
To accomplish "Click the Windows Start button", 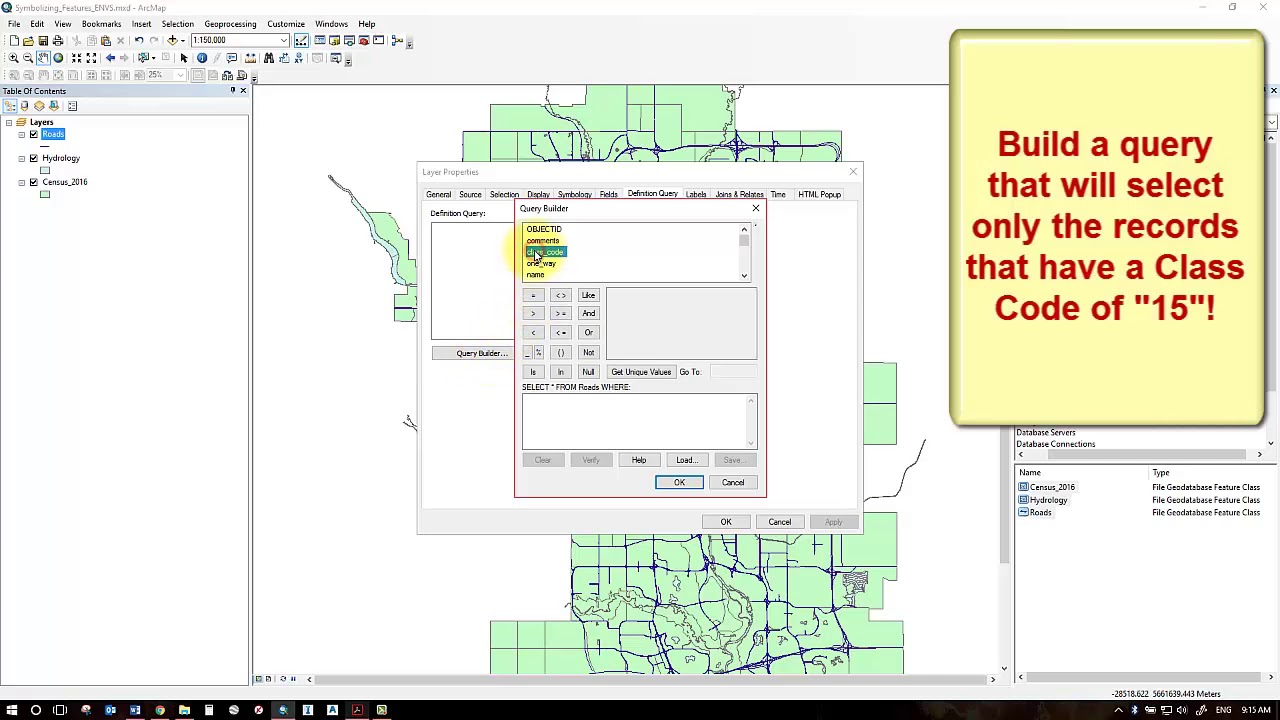I will [11, 710].
